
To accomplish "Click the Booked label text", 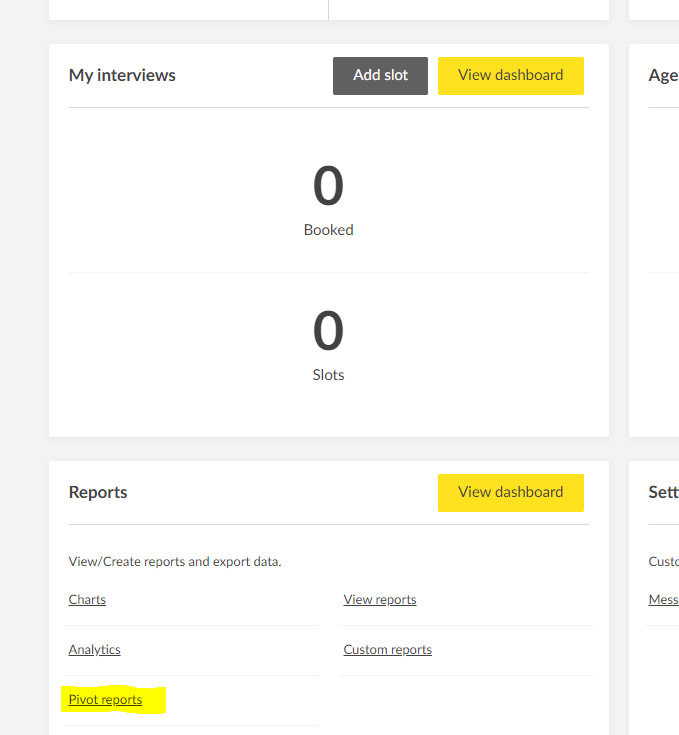I will [x=328, y=230].
